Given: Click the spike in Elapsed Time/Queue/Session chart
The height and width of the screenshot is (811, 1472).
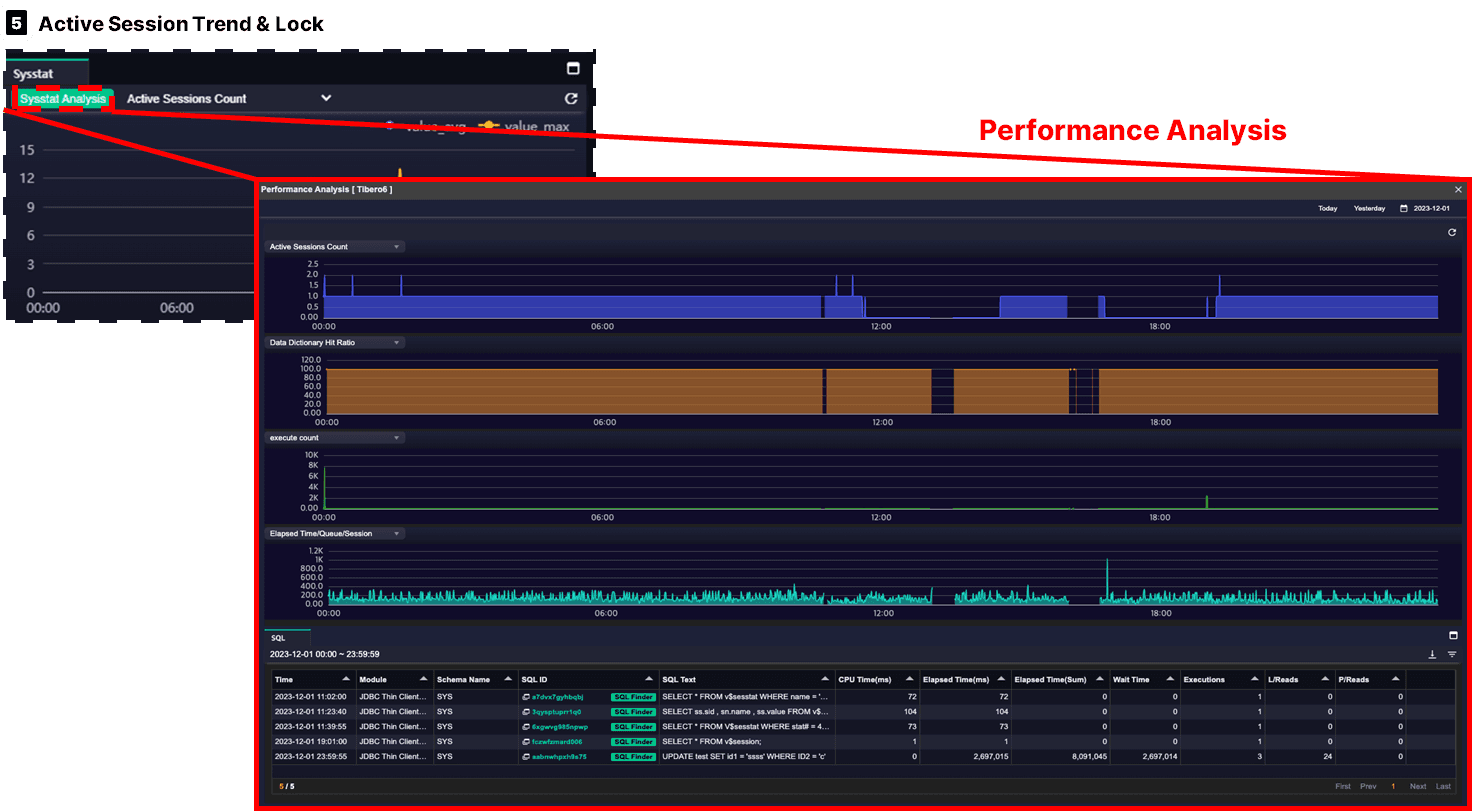Looking at the screenshot, I should (x=1107, y=580).
